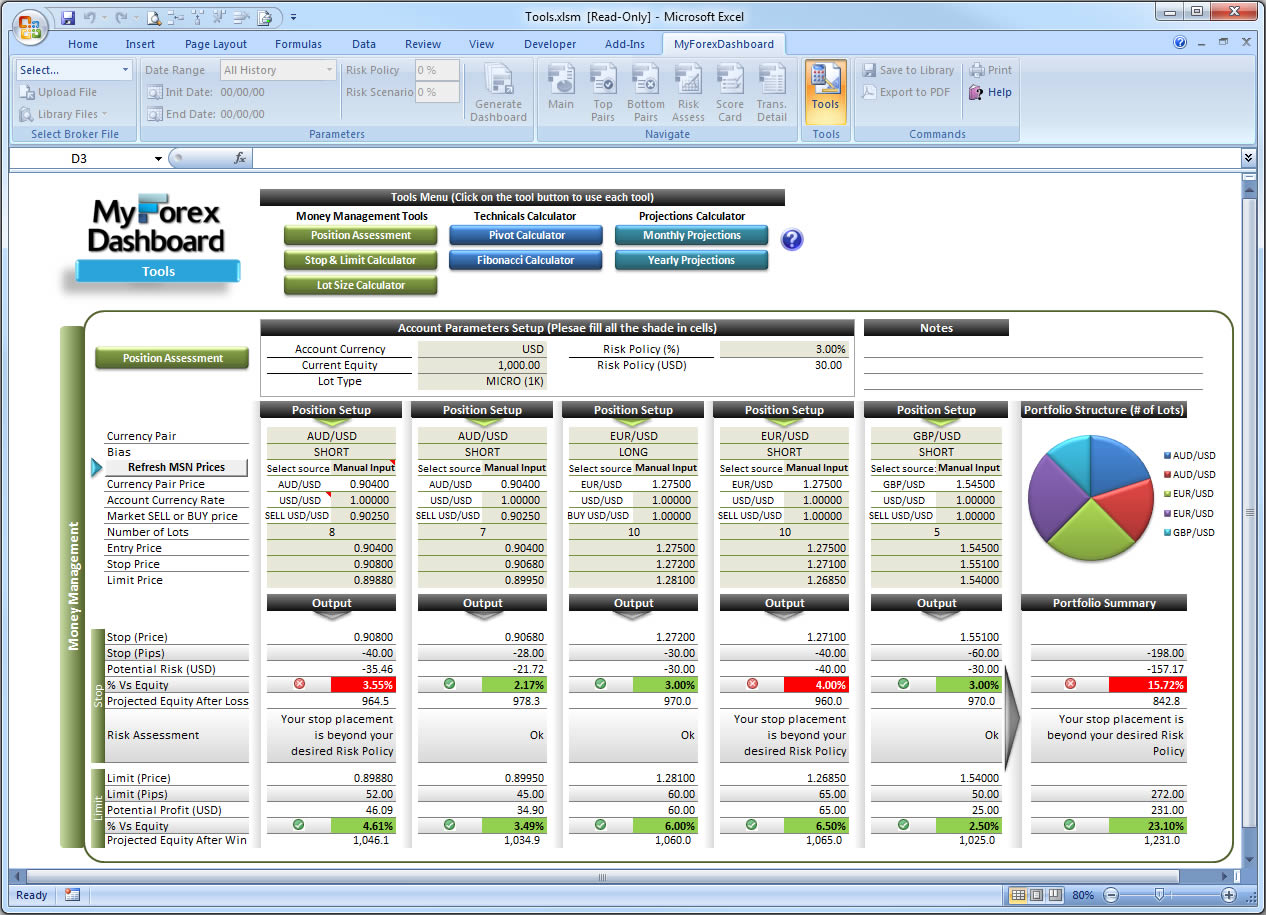
Task: Click the macro record icon in status bar
Action: 71,895
